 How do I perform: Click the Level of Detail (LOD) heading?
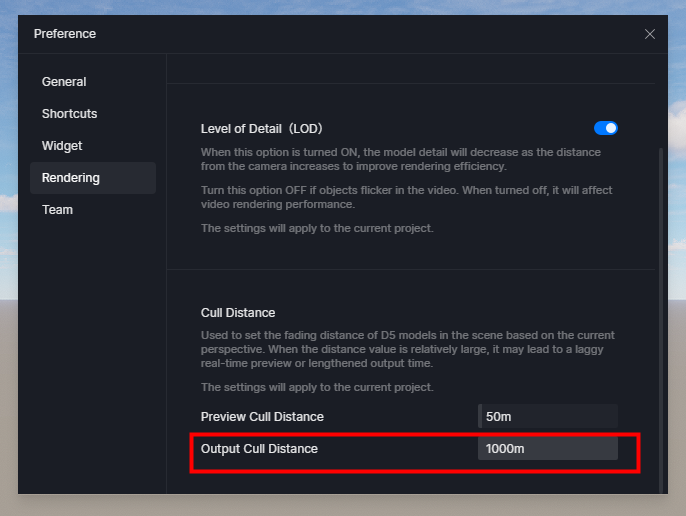click(x=261, y=129)
